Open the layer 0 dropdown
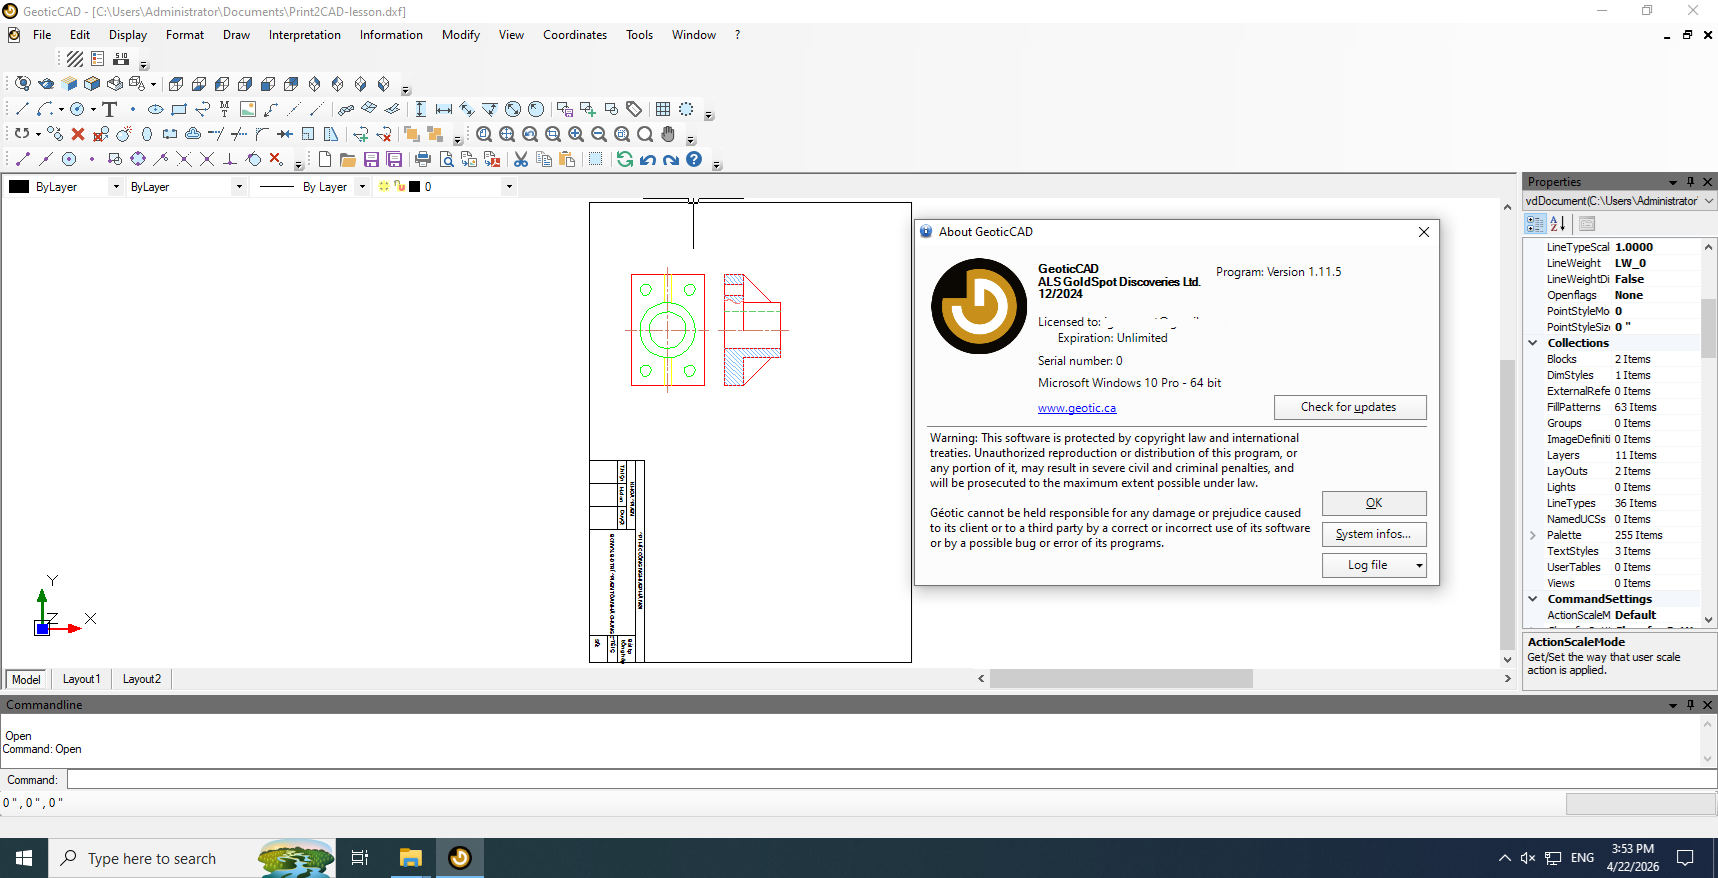 pyautogui.click(x=509, y=187)
